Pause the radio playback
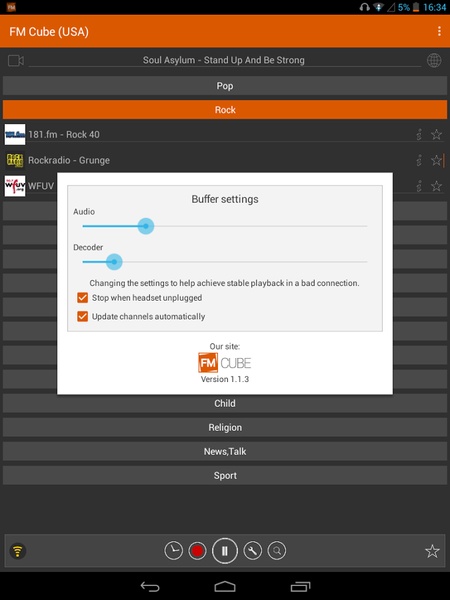This screenshot has width=450, height=600. coord(225,551)
